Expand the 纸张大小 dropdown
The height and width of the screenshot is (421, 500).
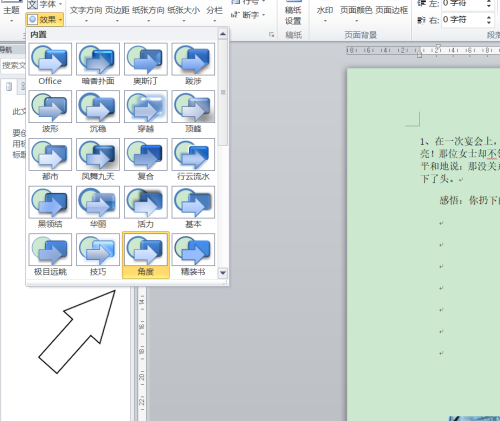[x=184, y=13]
